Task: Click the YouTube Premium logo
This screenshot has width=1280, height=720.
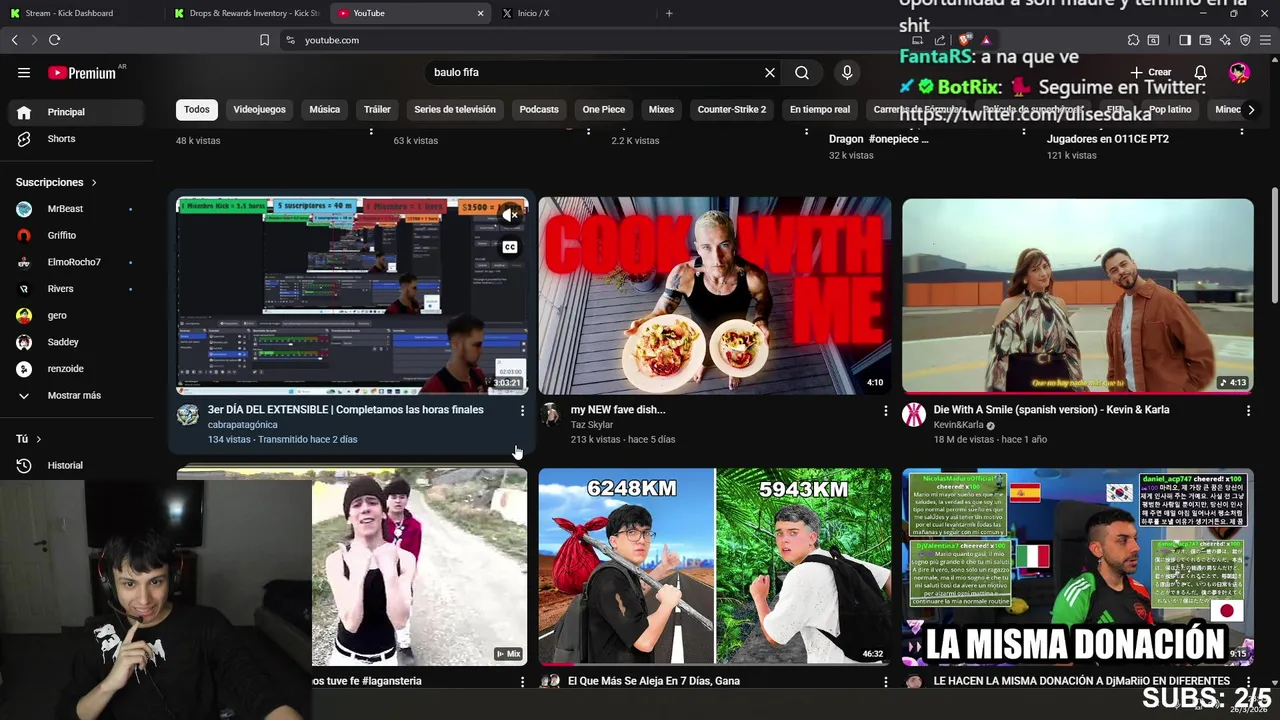Action: [x=82, y=72]
